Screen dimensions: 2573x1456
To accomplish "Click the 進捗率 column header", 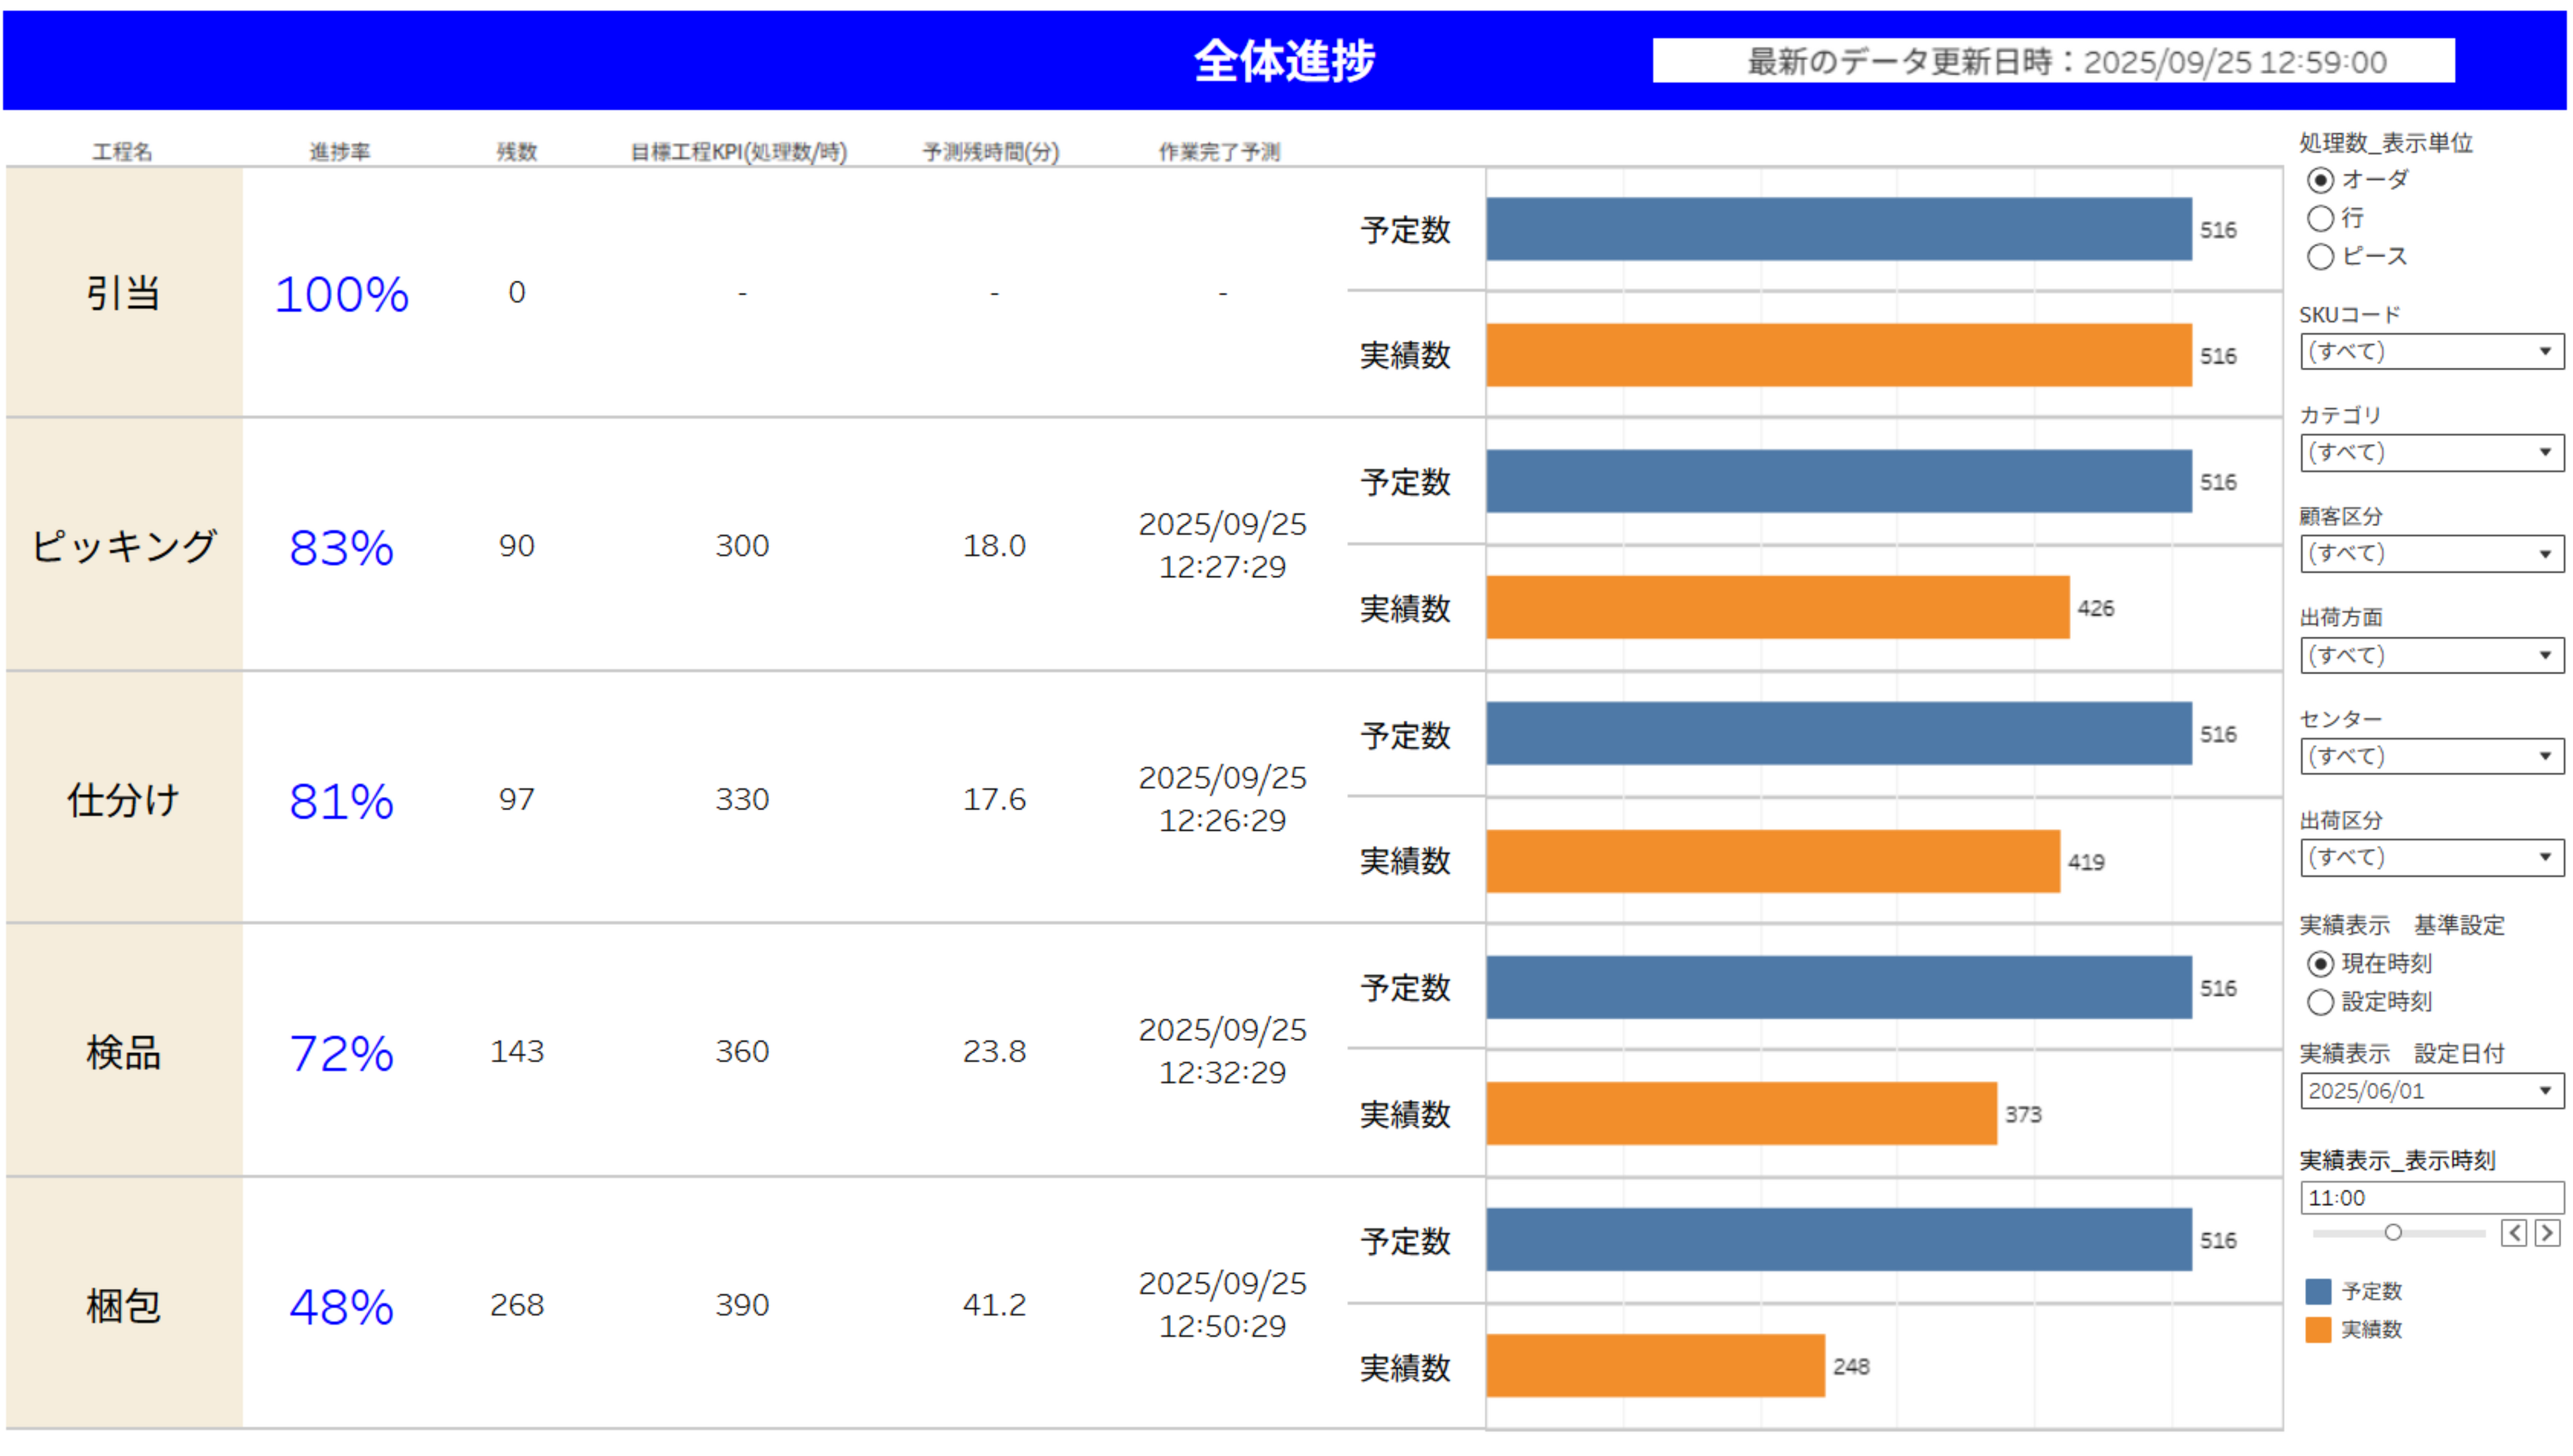I will (339, 152).
